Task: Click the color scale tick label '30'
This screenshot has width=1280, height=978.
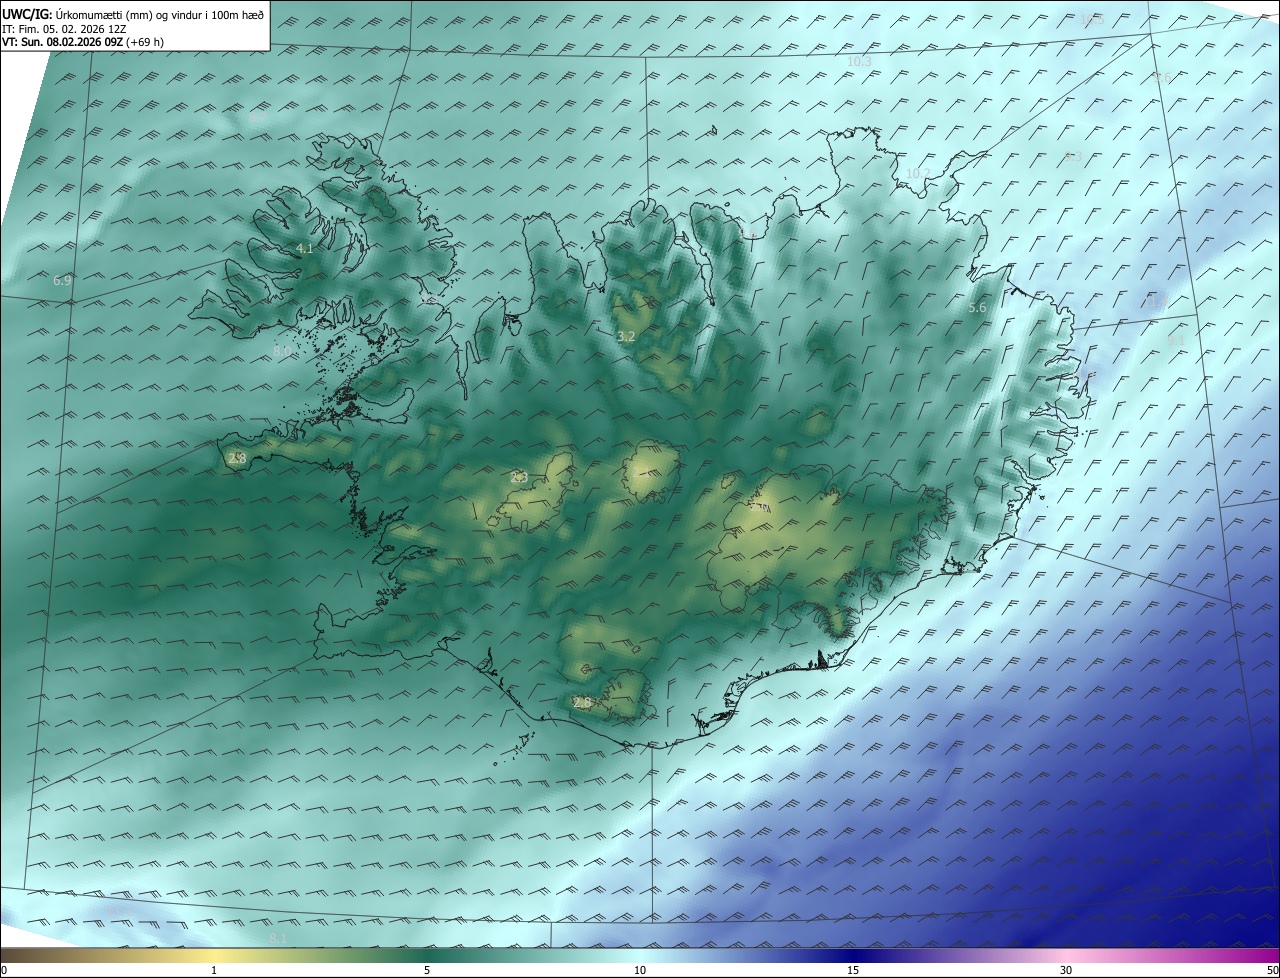Action: tap(1066, 970)
